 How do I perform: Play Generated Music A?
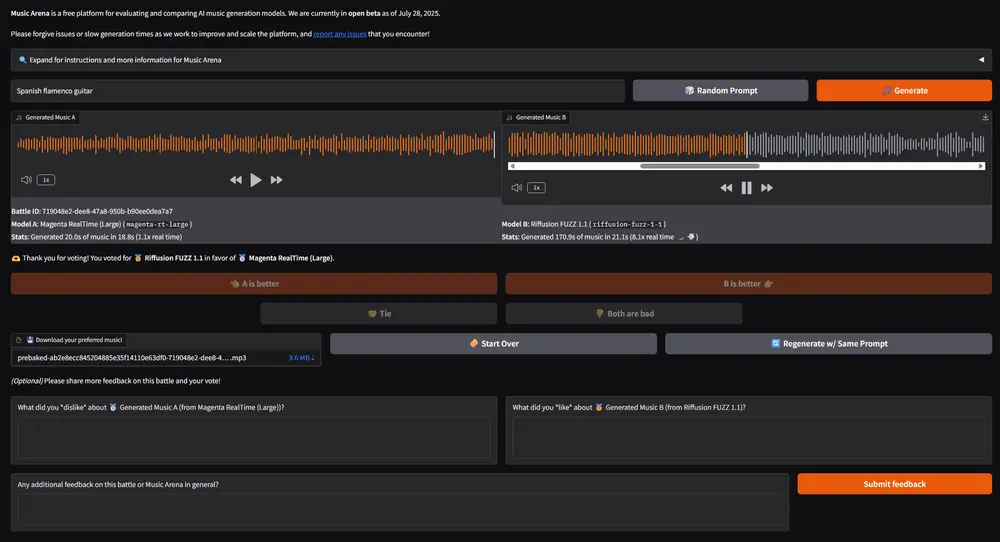(x=256, y=180)
